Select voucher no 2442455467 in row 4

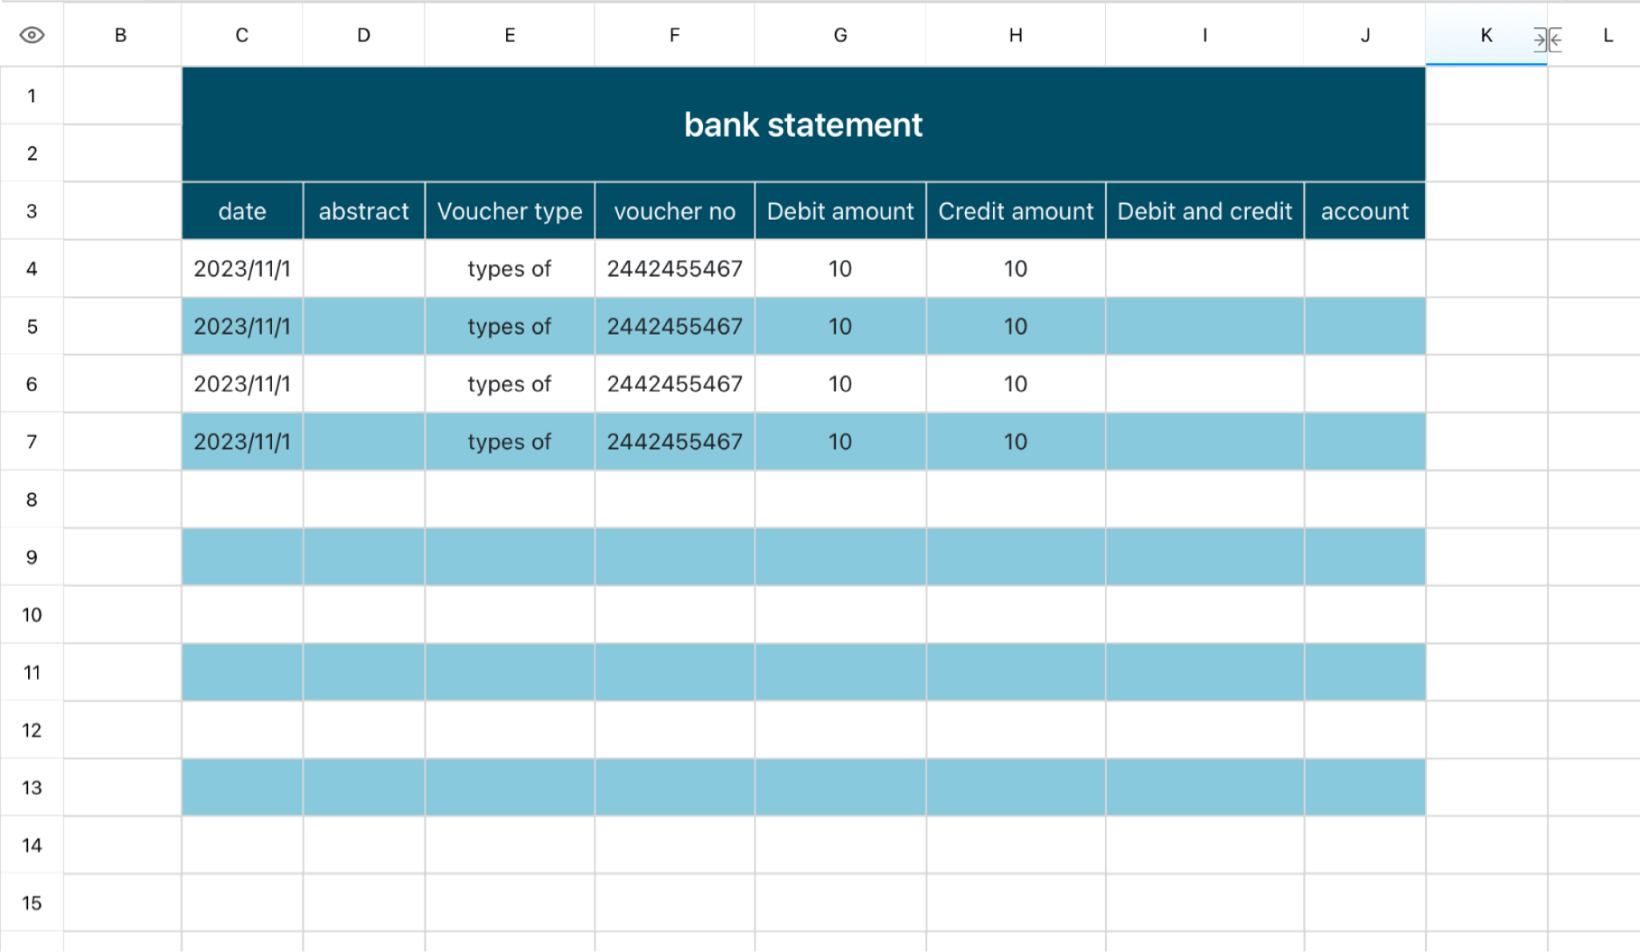[675, 269]
